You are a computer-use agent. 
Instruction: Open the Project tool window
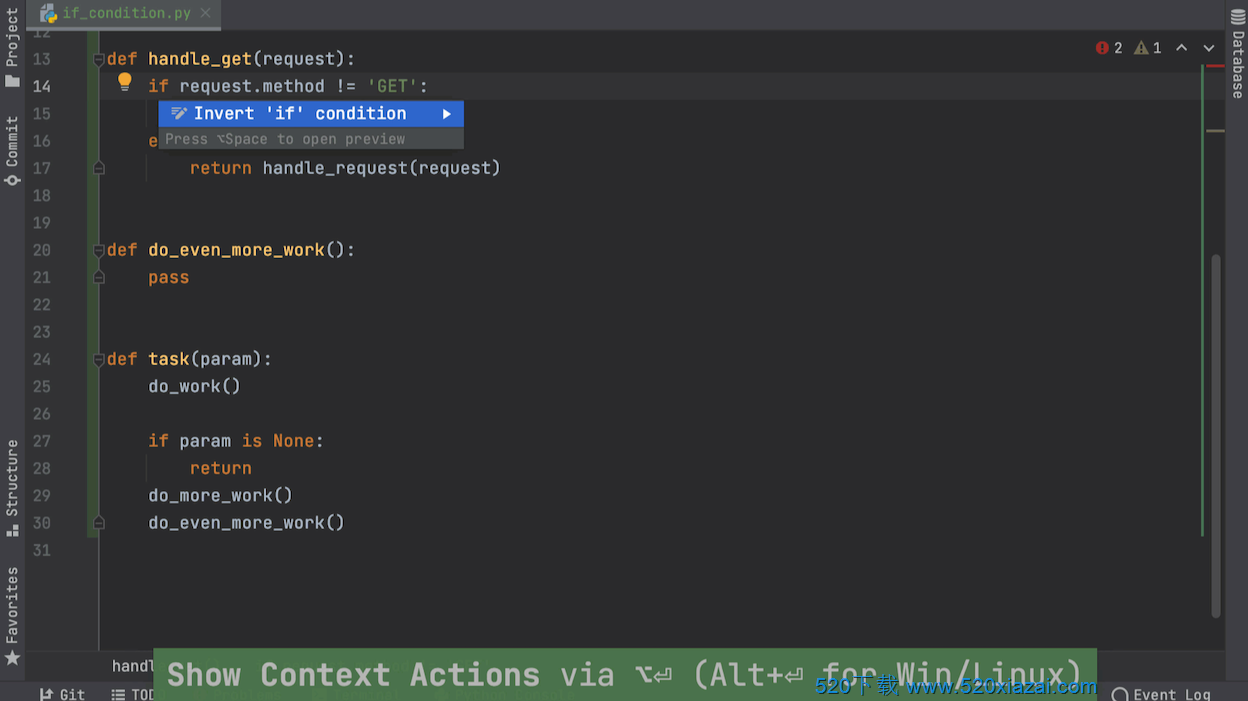[12, 48]
